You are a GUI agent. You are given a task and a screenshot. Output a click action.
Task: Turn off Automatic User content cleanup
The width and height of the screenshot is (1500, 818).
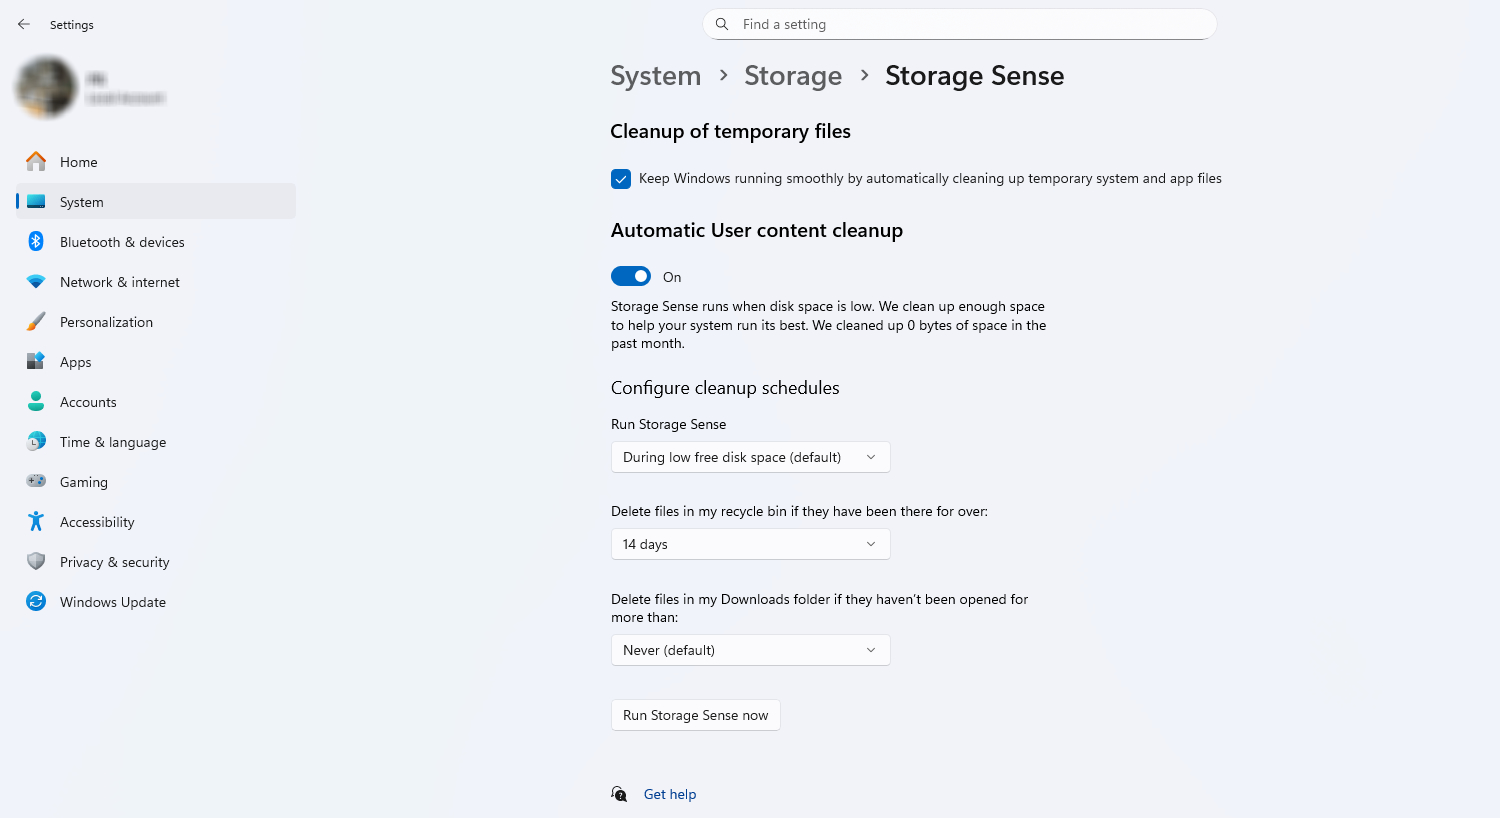tap(630, 276)
